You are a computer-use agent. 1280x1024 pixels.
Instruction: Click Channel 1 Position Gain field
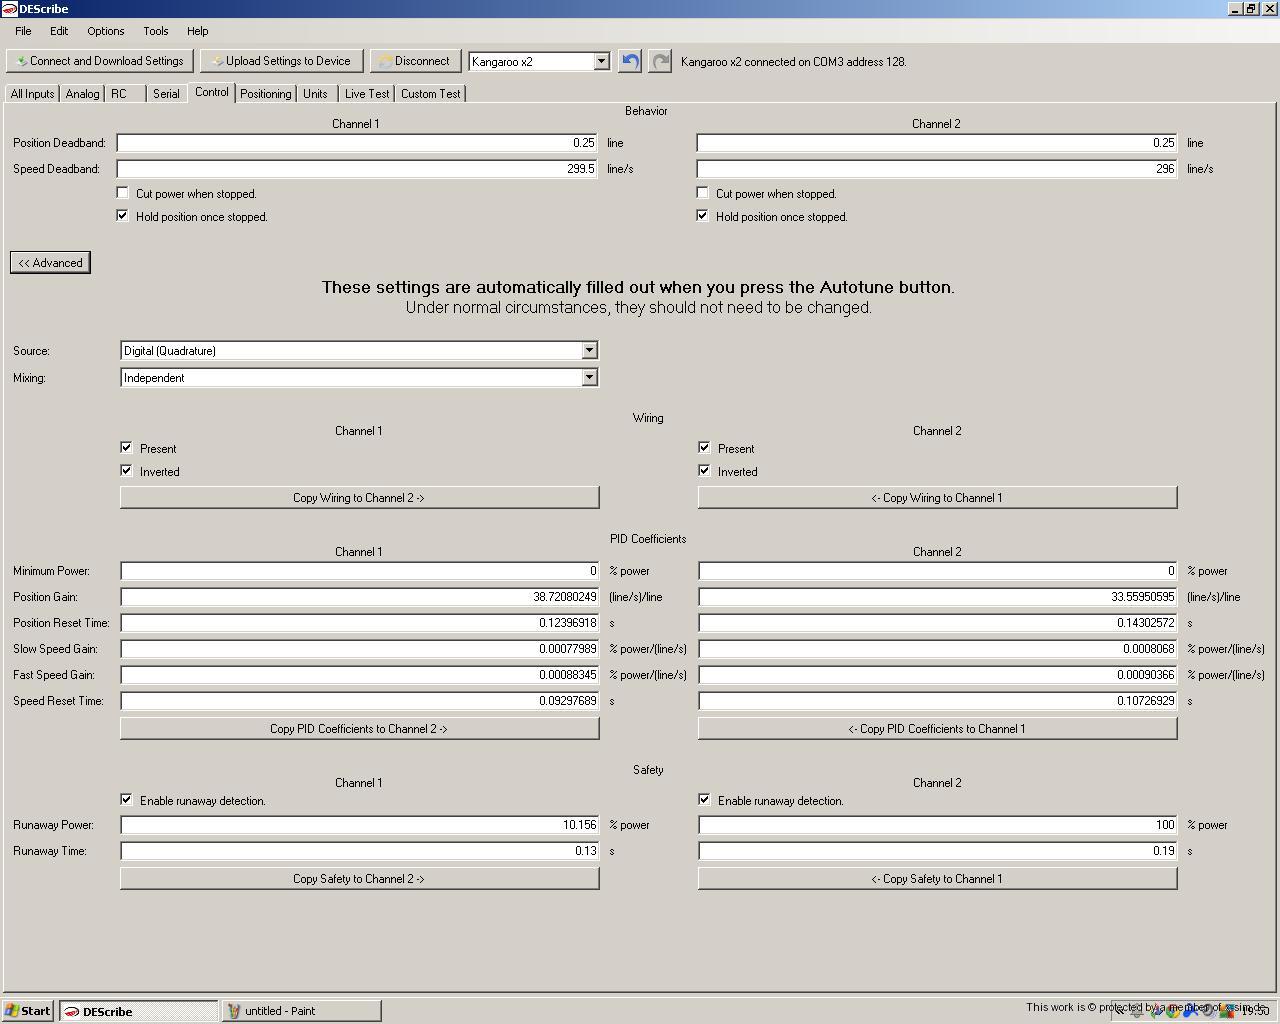coord(359,597)
